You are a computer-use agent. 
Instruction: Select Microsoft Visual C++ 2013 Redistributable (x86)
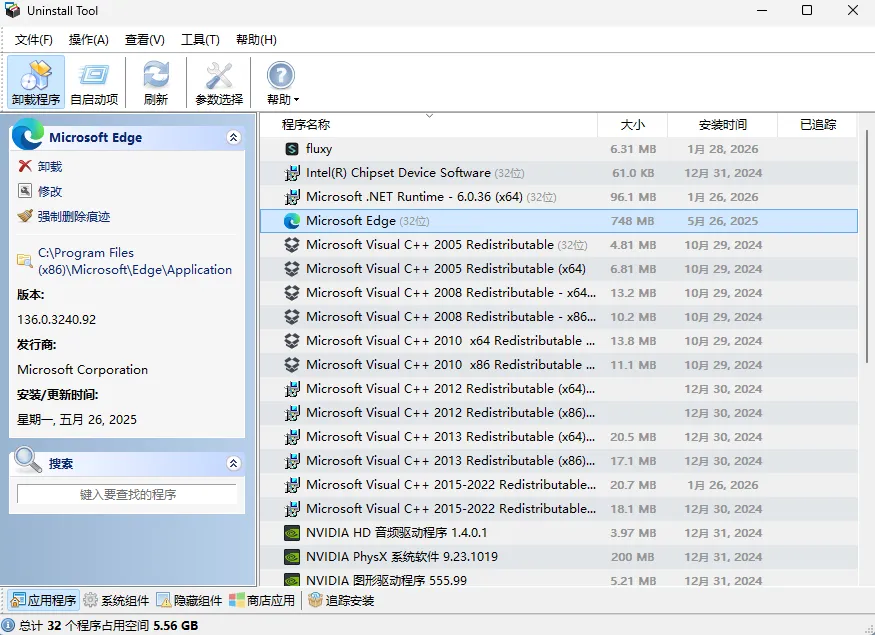[559, 461]
